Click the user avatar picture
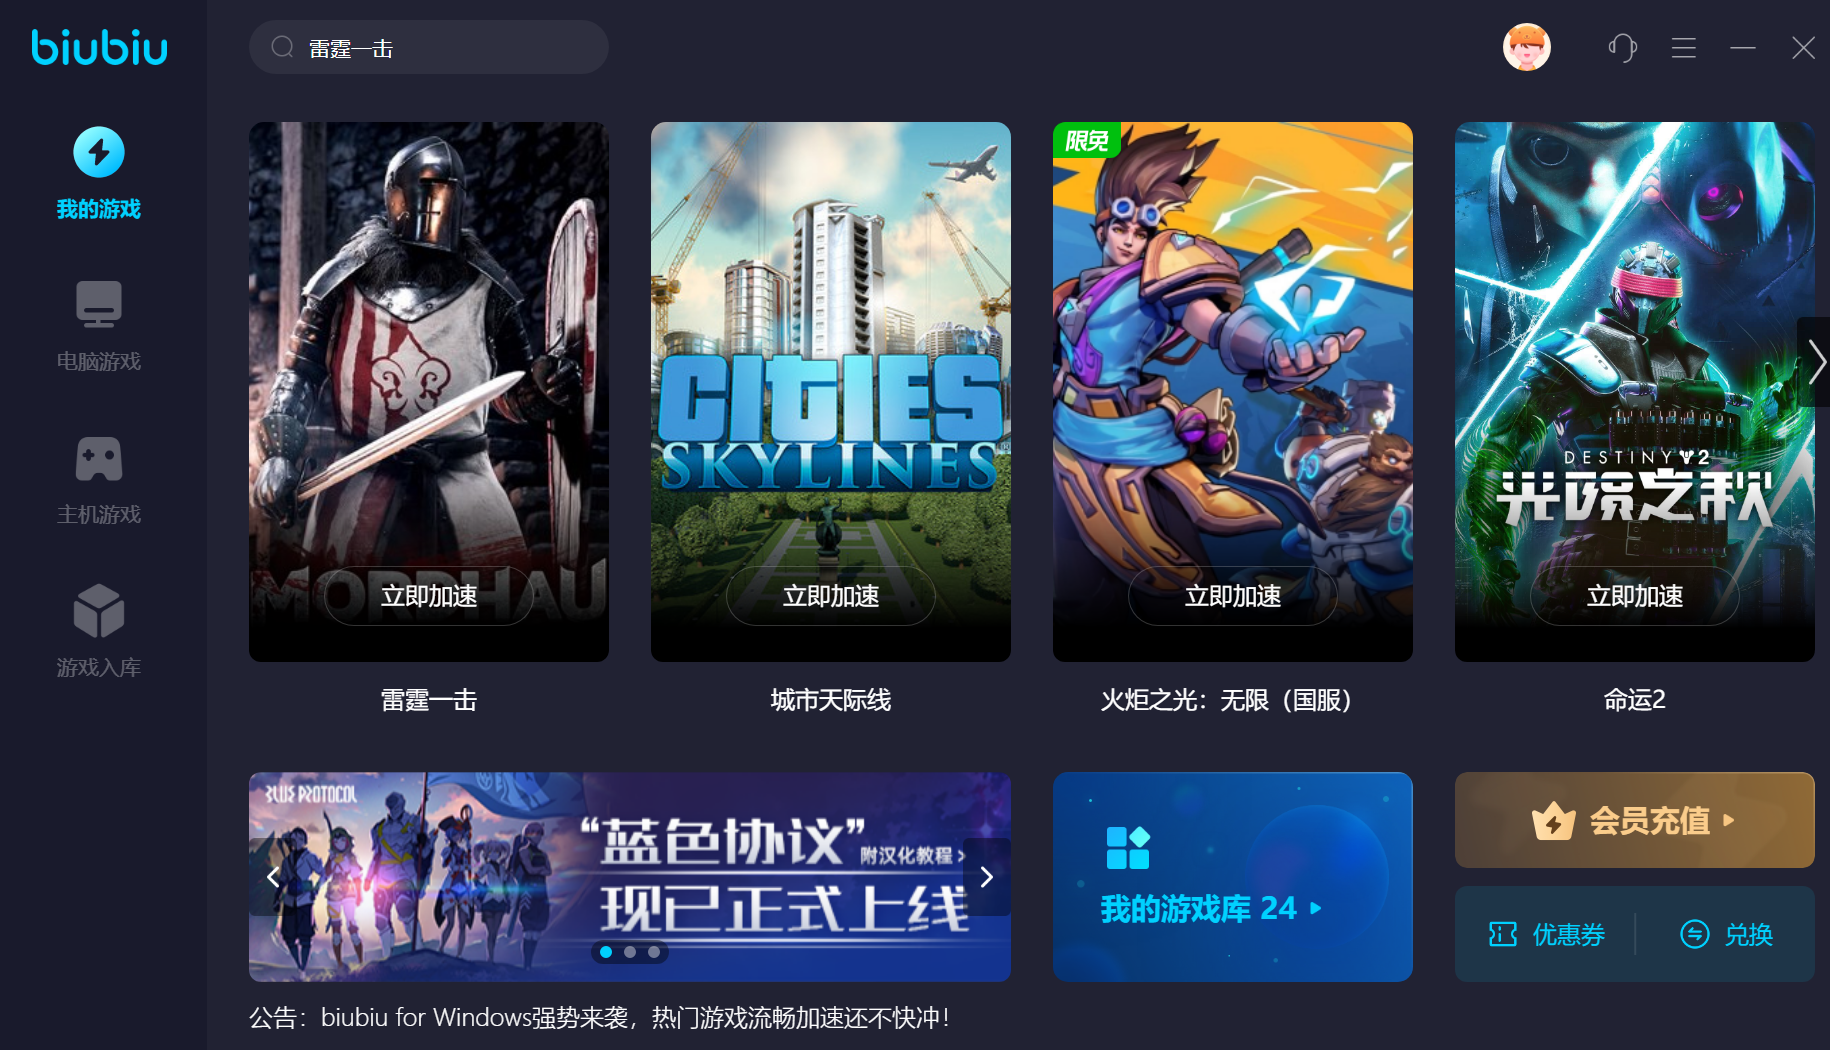The width and height of the screenshot is (1830, 1050). point(1527,47)
